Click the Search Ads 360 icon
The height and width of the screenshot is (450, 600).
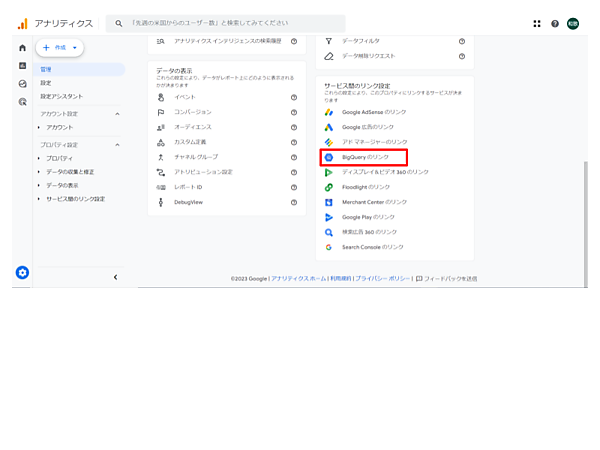click(x=329, y=232)
